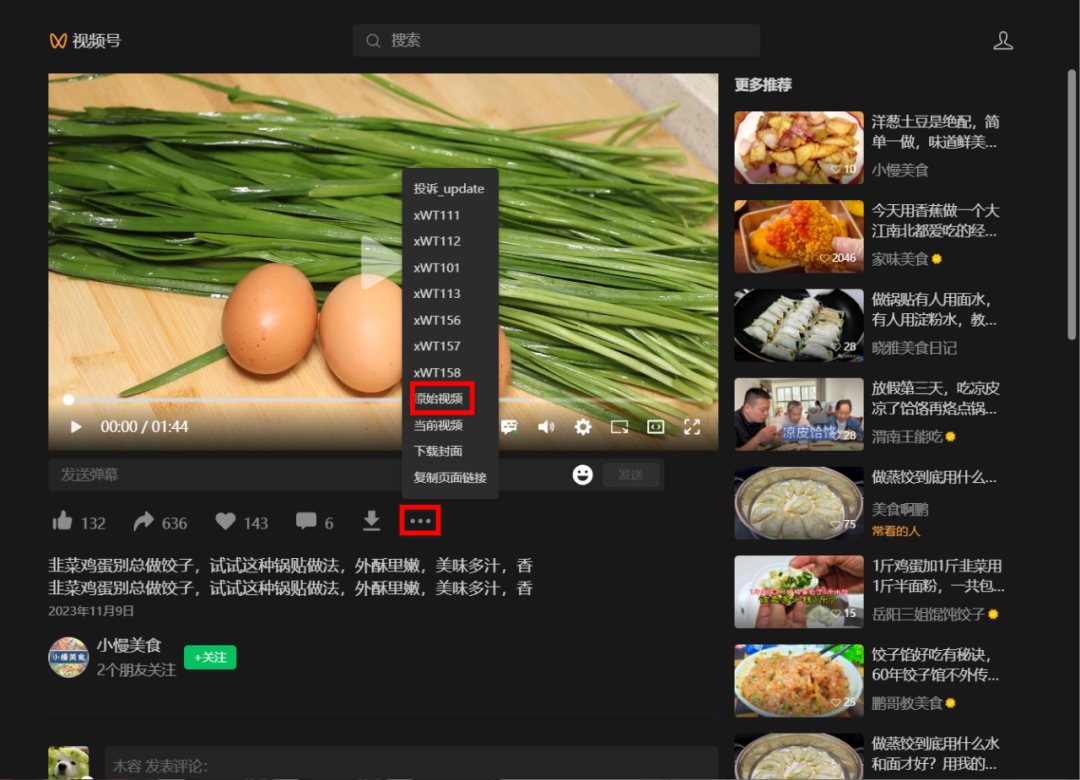The width and height of the screenshot is (1080, 780).
Task: Click the download arrow icon
Action: click(x=371, y=521)
